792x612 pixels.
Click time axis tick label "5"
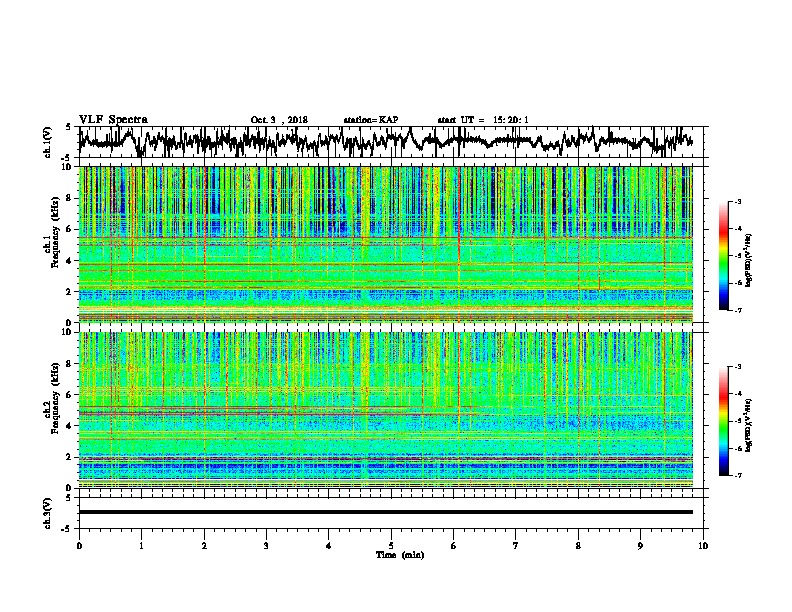(x=391, y=546)
